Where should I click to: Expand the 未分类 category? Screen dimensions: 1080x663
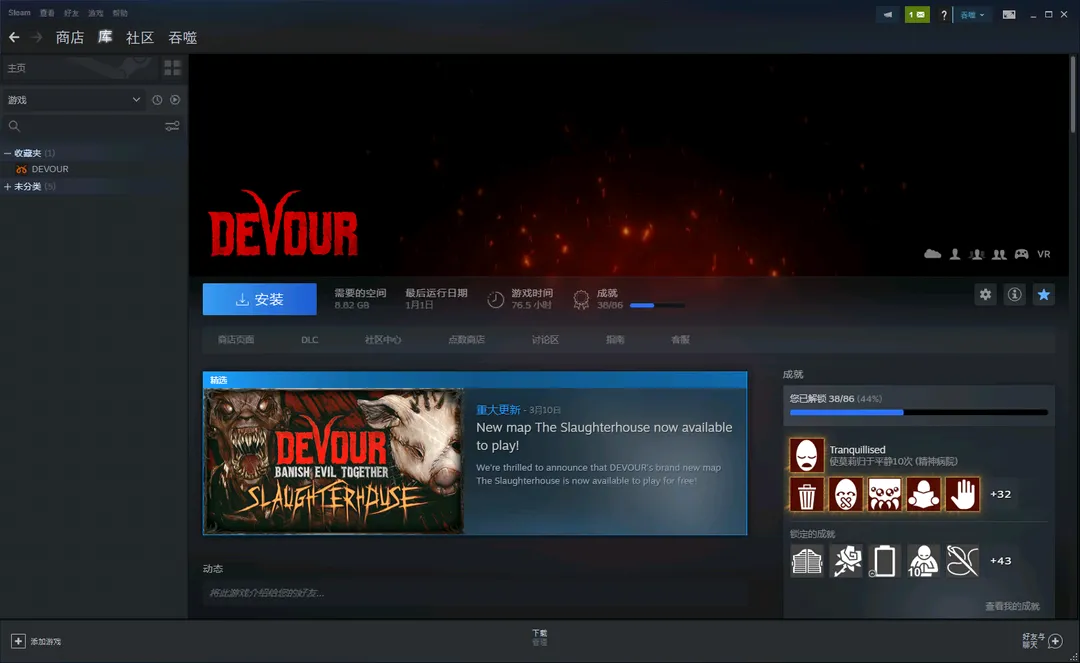tap(8, 187)
